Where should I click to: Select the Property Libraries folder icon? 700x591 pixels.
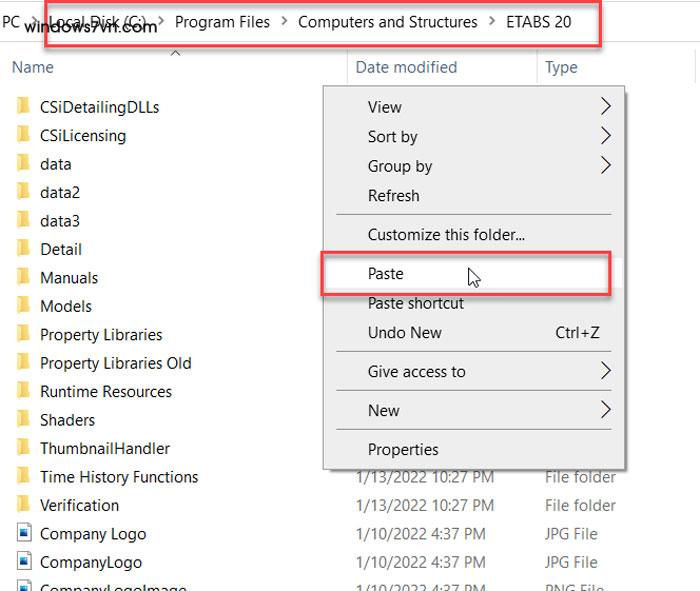pos(24,335)
